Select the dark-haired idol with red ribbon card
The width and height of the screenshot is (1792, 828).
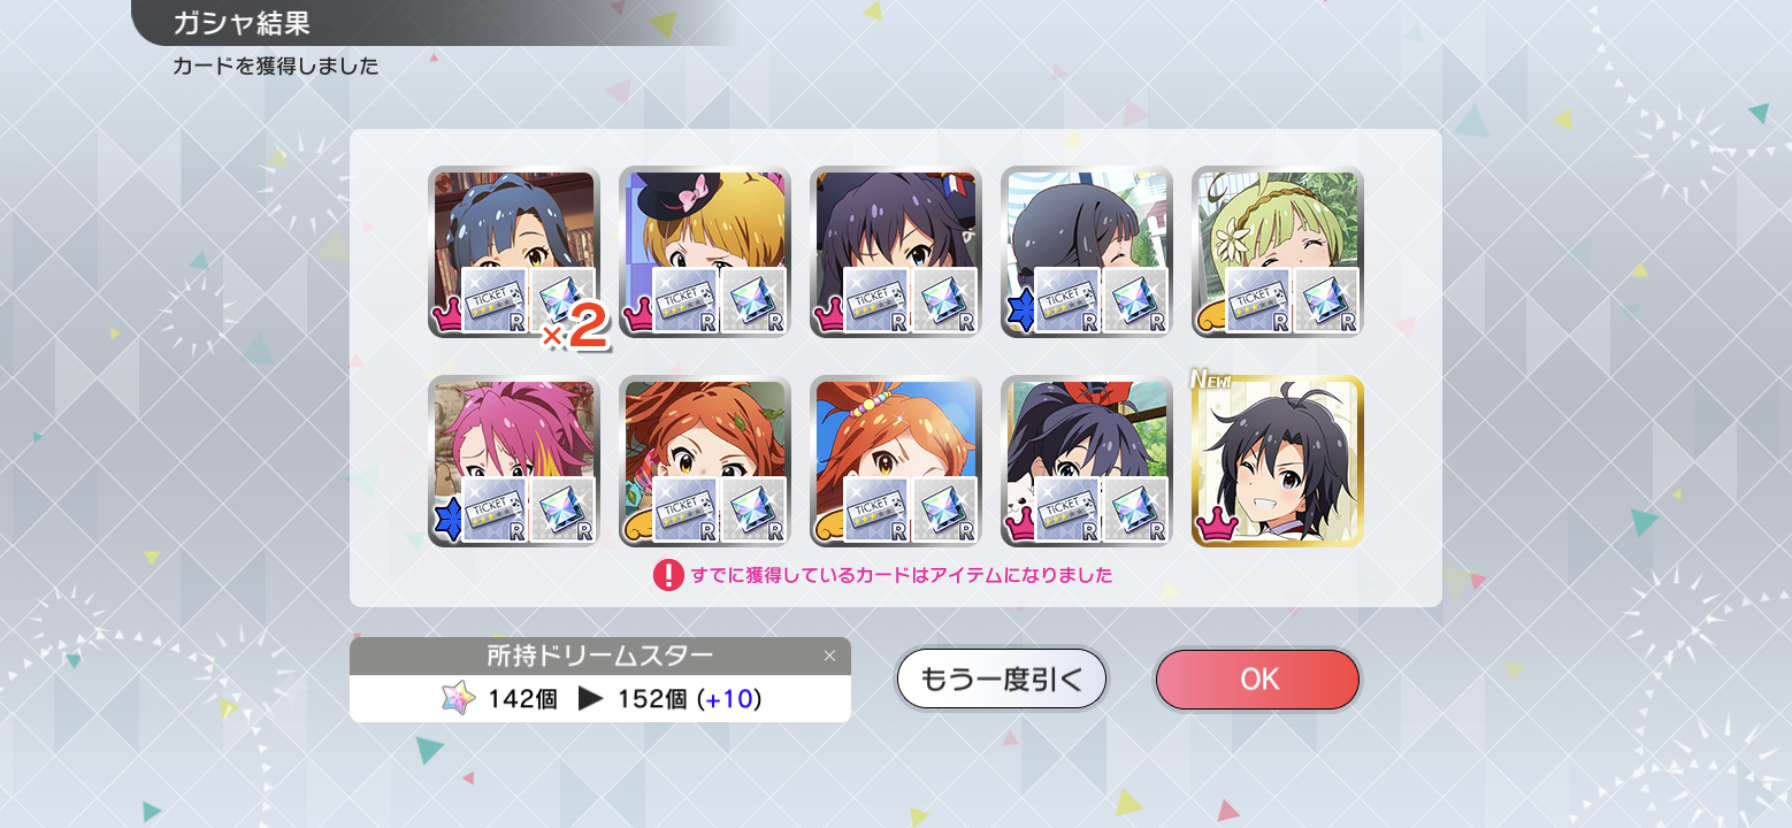[x=1087, y=461]
